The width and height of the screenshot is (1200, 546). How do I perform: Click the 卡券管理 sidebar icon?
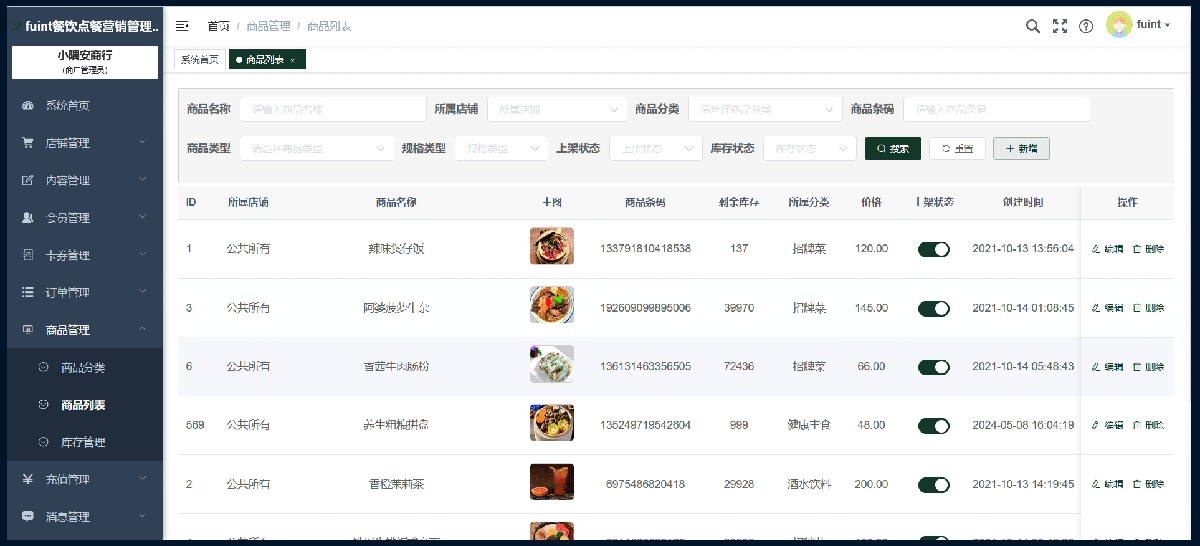[28, 255]
